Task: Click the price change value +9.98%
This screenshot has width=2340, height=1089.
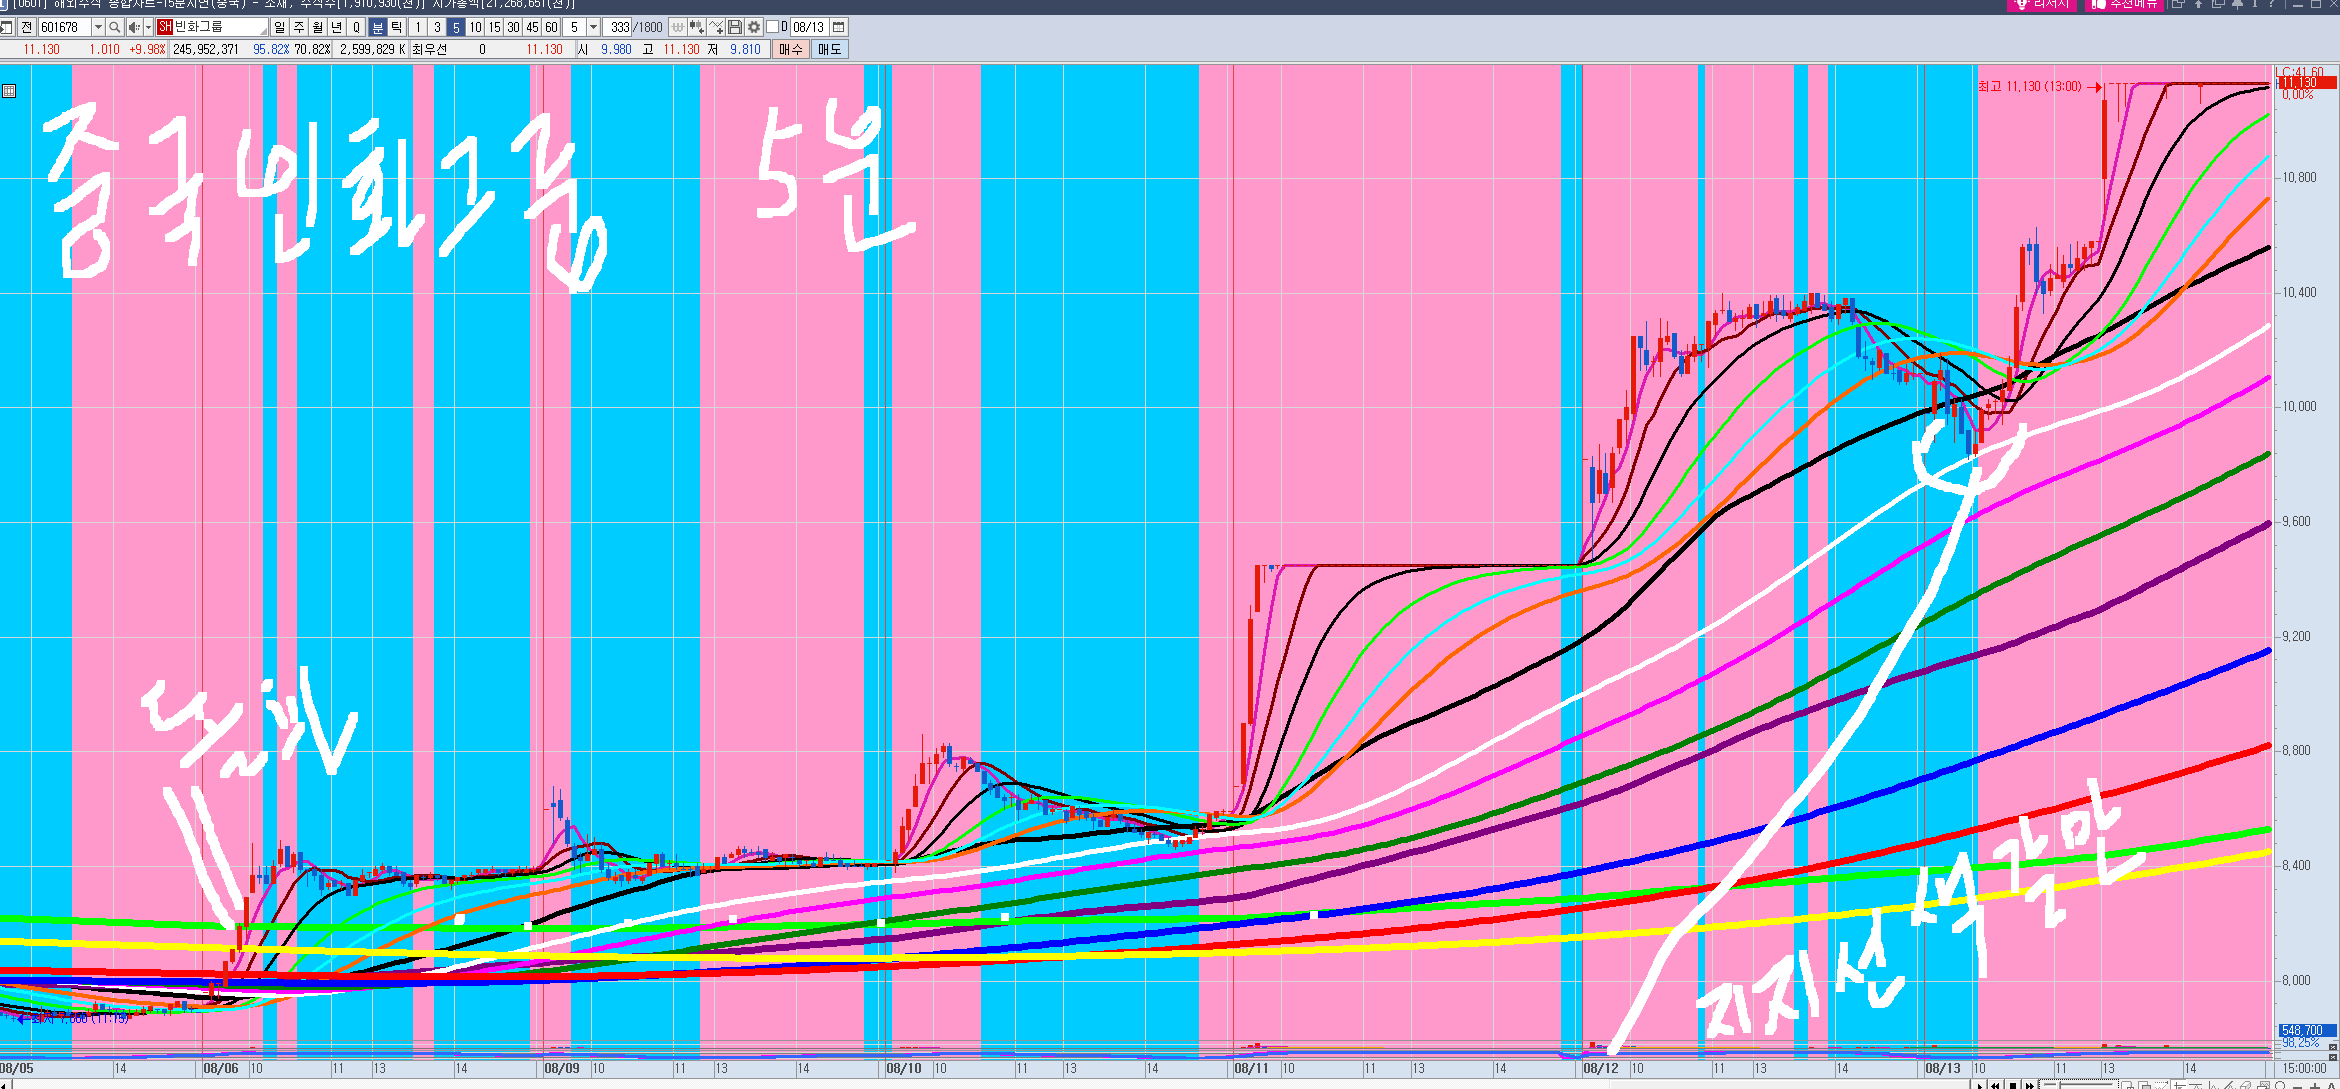Action: click(x=147, y=49)
